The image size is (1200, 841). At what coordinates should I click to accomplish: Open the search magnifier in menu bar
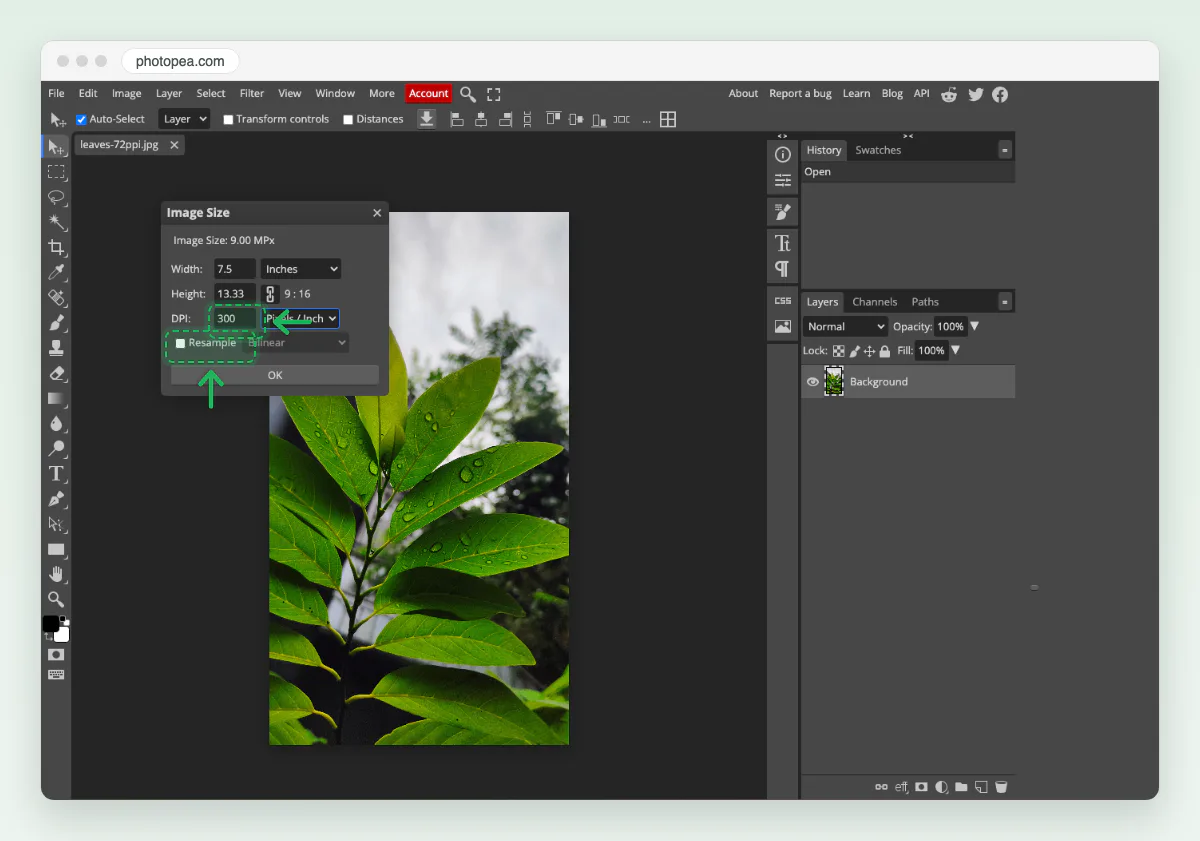coord(468,94)
